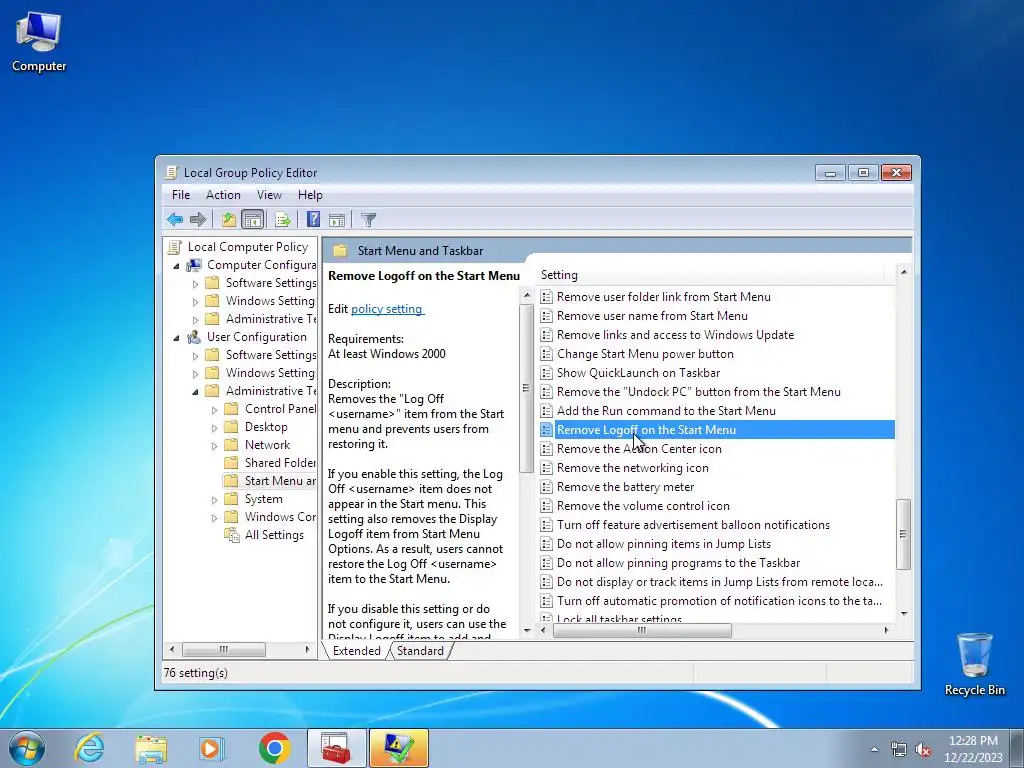Viewport: 1024px width, 768px height.
Task: Collapse the Computer Configuration node
Action: click(176, 265)
